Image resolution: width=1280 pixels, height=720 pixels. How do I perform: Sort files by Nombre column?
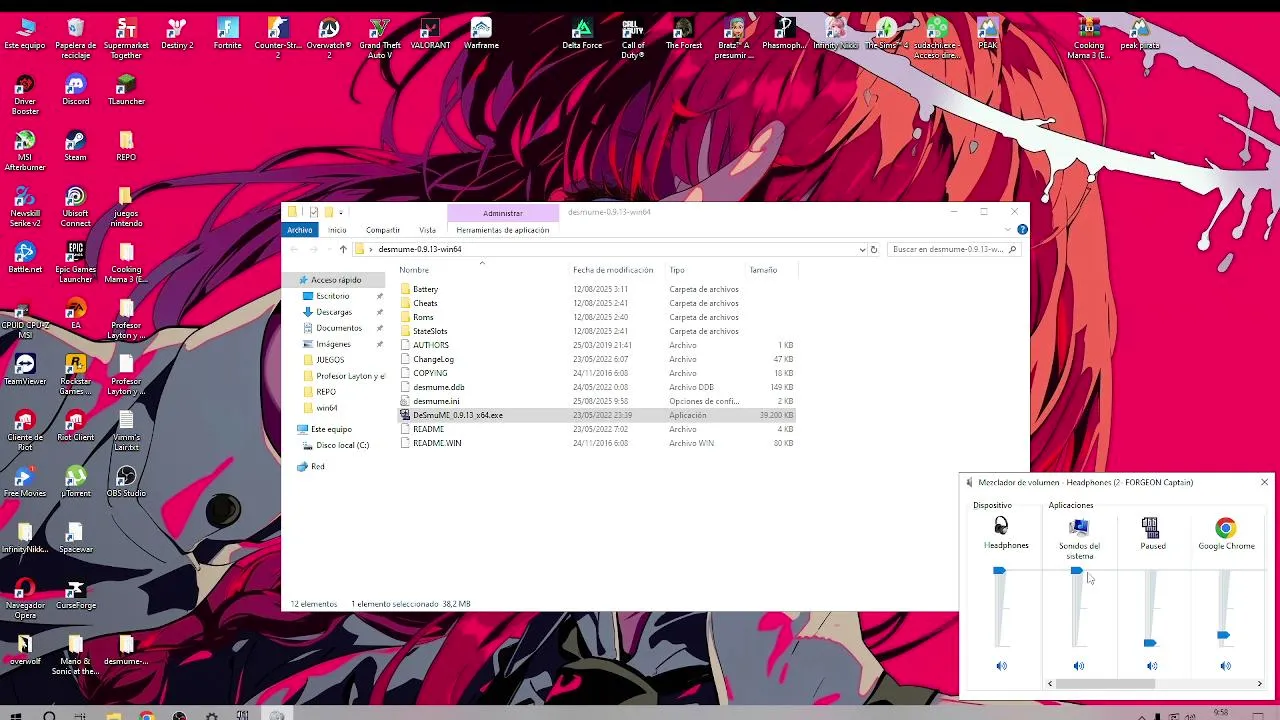[414, 270]
